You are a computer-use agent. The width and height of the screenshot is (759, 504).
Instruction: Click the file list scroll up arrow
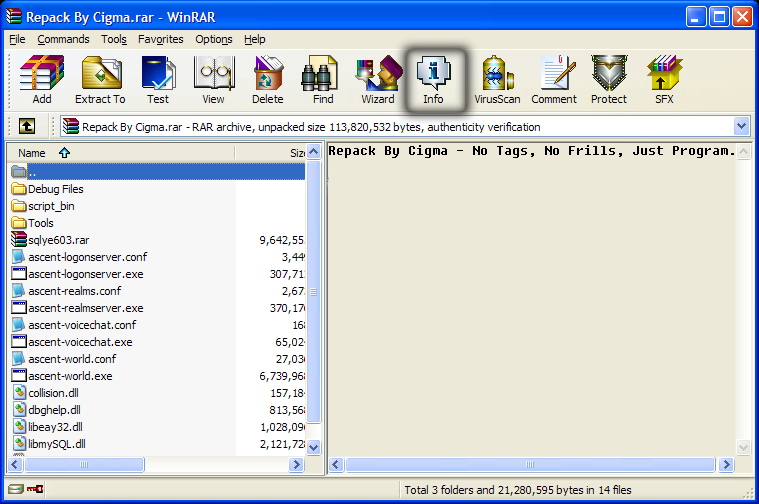pyautogui.click(x=314, y=152)
